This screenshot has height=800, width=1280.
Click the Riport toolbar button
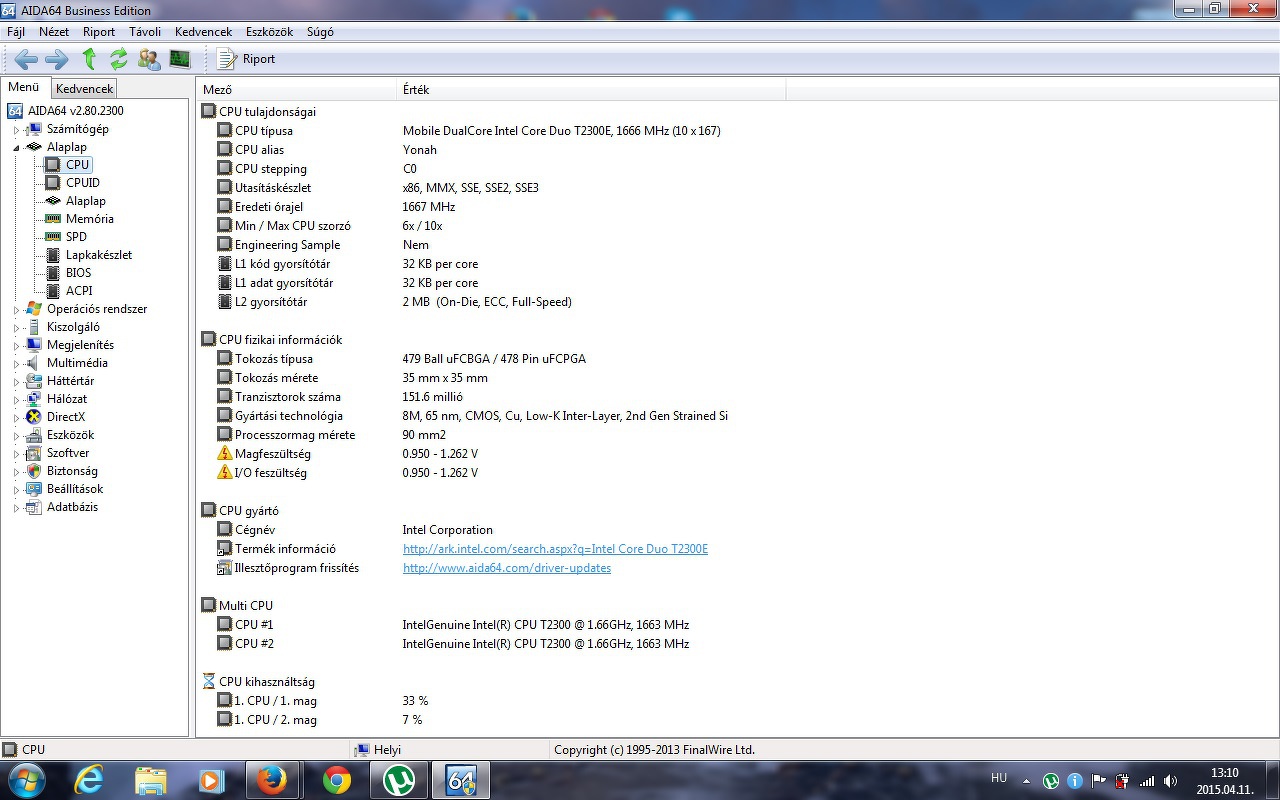[246, 59]
